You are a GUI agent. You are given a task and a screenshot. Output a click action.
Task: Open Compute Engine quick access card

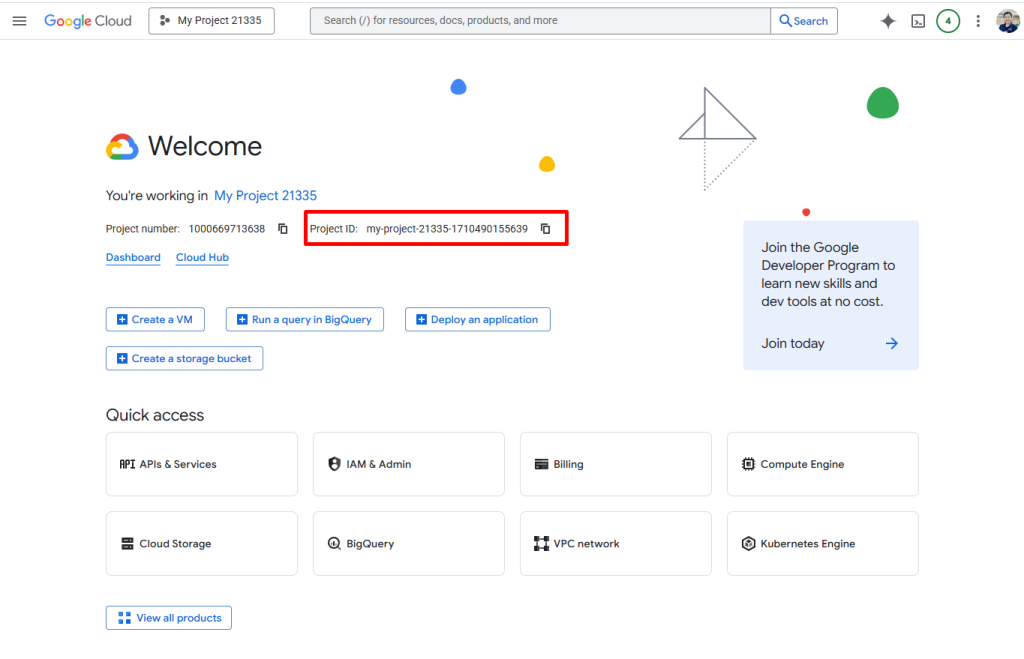823,464
